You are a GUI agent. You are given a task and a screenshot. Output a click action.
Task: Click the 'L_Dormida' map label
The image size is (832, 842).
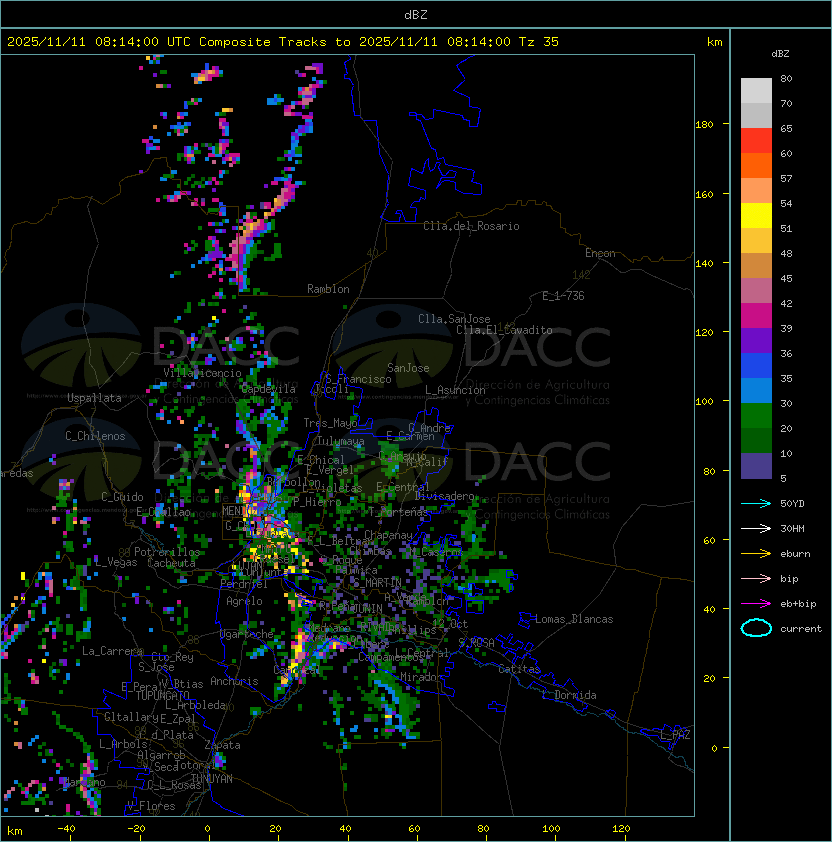(569, 695)
